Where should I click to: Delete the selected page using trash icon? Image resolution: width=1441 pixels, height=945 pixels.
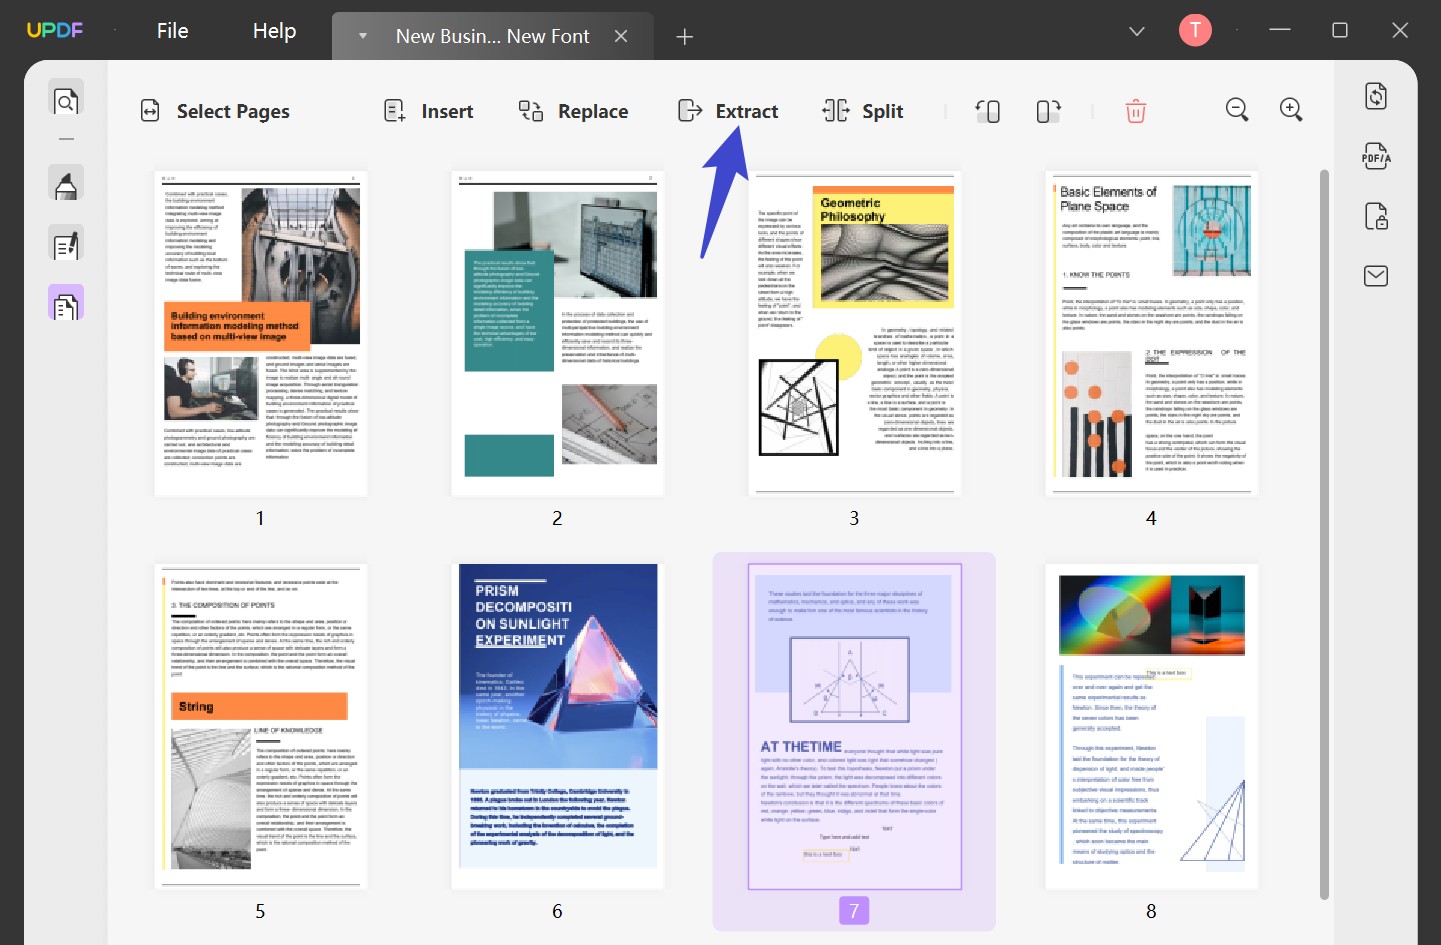click(1135, 111)
